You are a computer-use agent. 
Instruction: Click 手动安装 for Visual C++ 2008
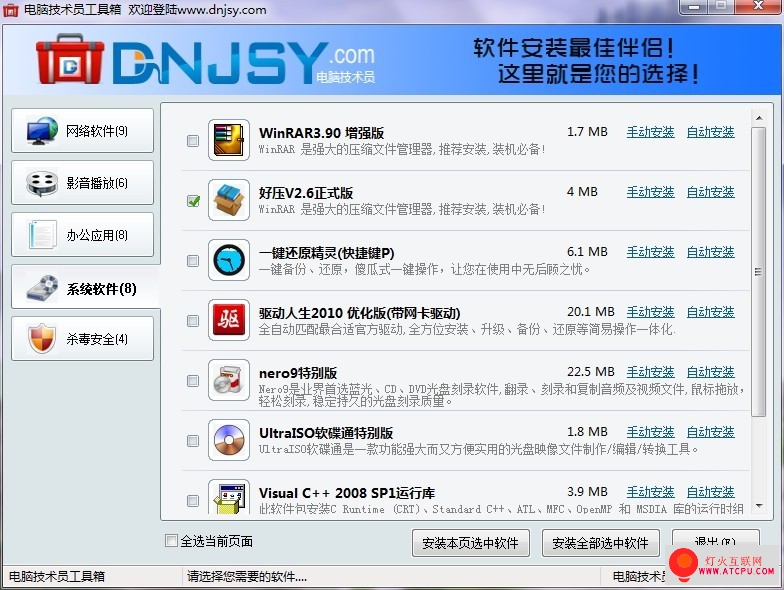650,492
